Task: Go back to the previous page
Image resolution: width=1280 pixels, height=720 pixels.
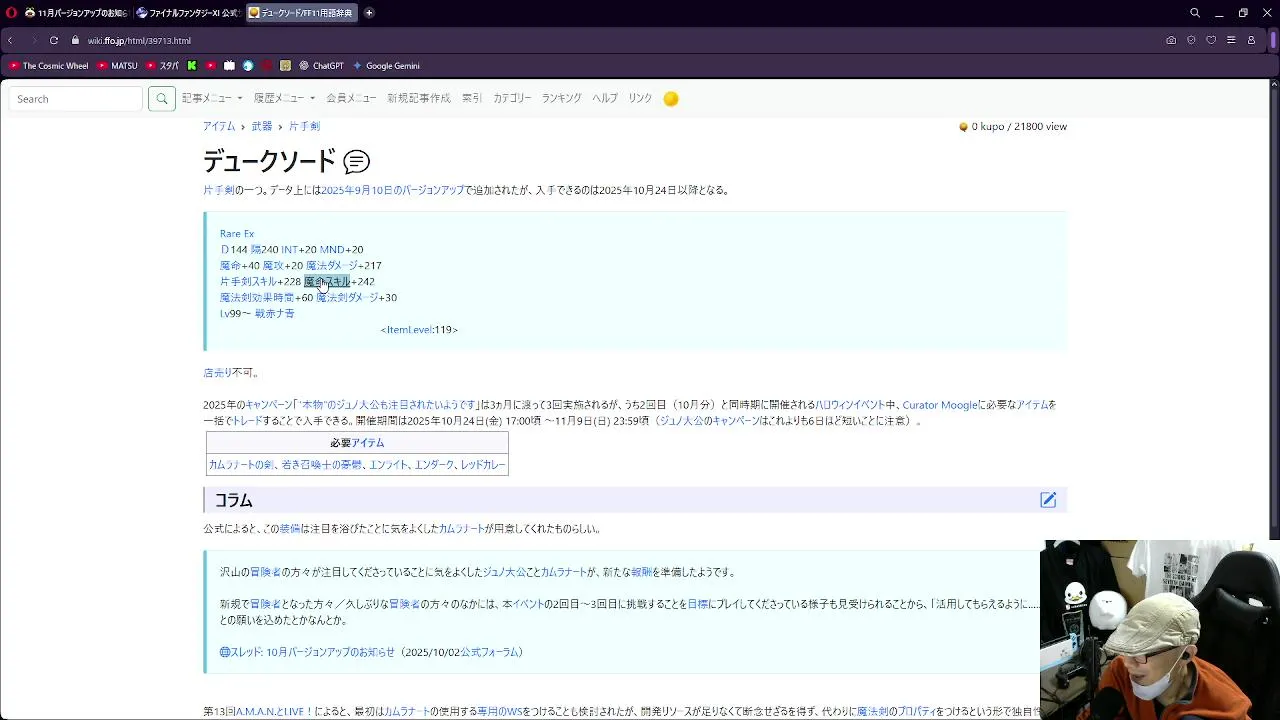Action: click(10, 40)
